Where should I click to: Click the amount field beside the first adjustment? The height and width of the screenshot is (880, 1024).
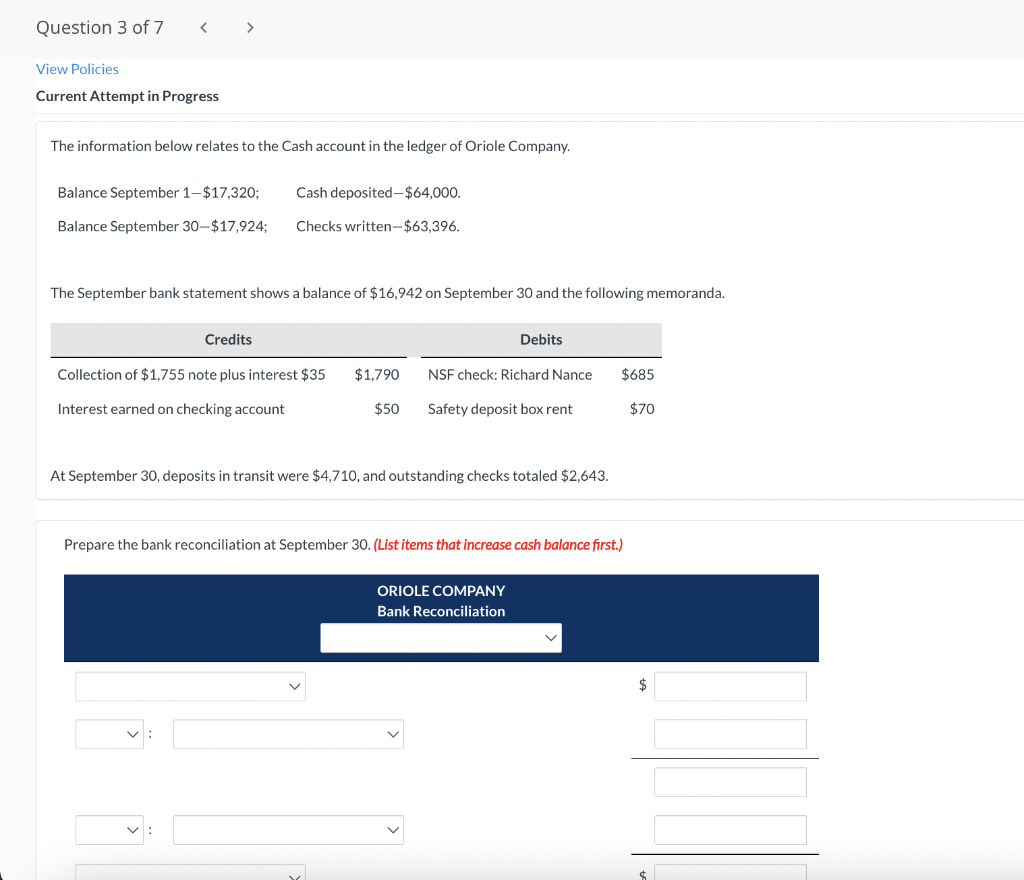[730, 733]
